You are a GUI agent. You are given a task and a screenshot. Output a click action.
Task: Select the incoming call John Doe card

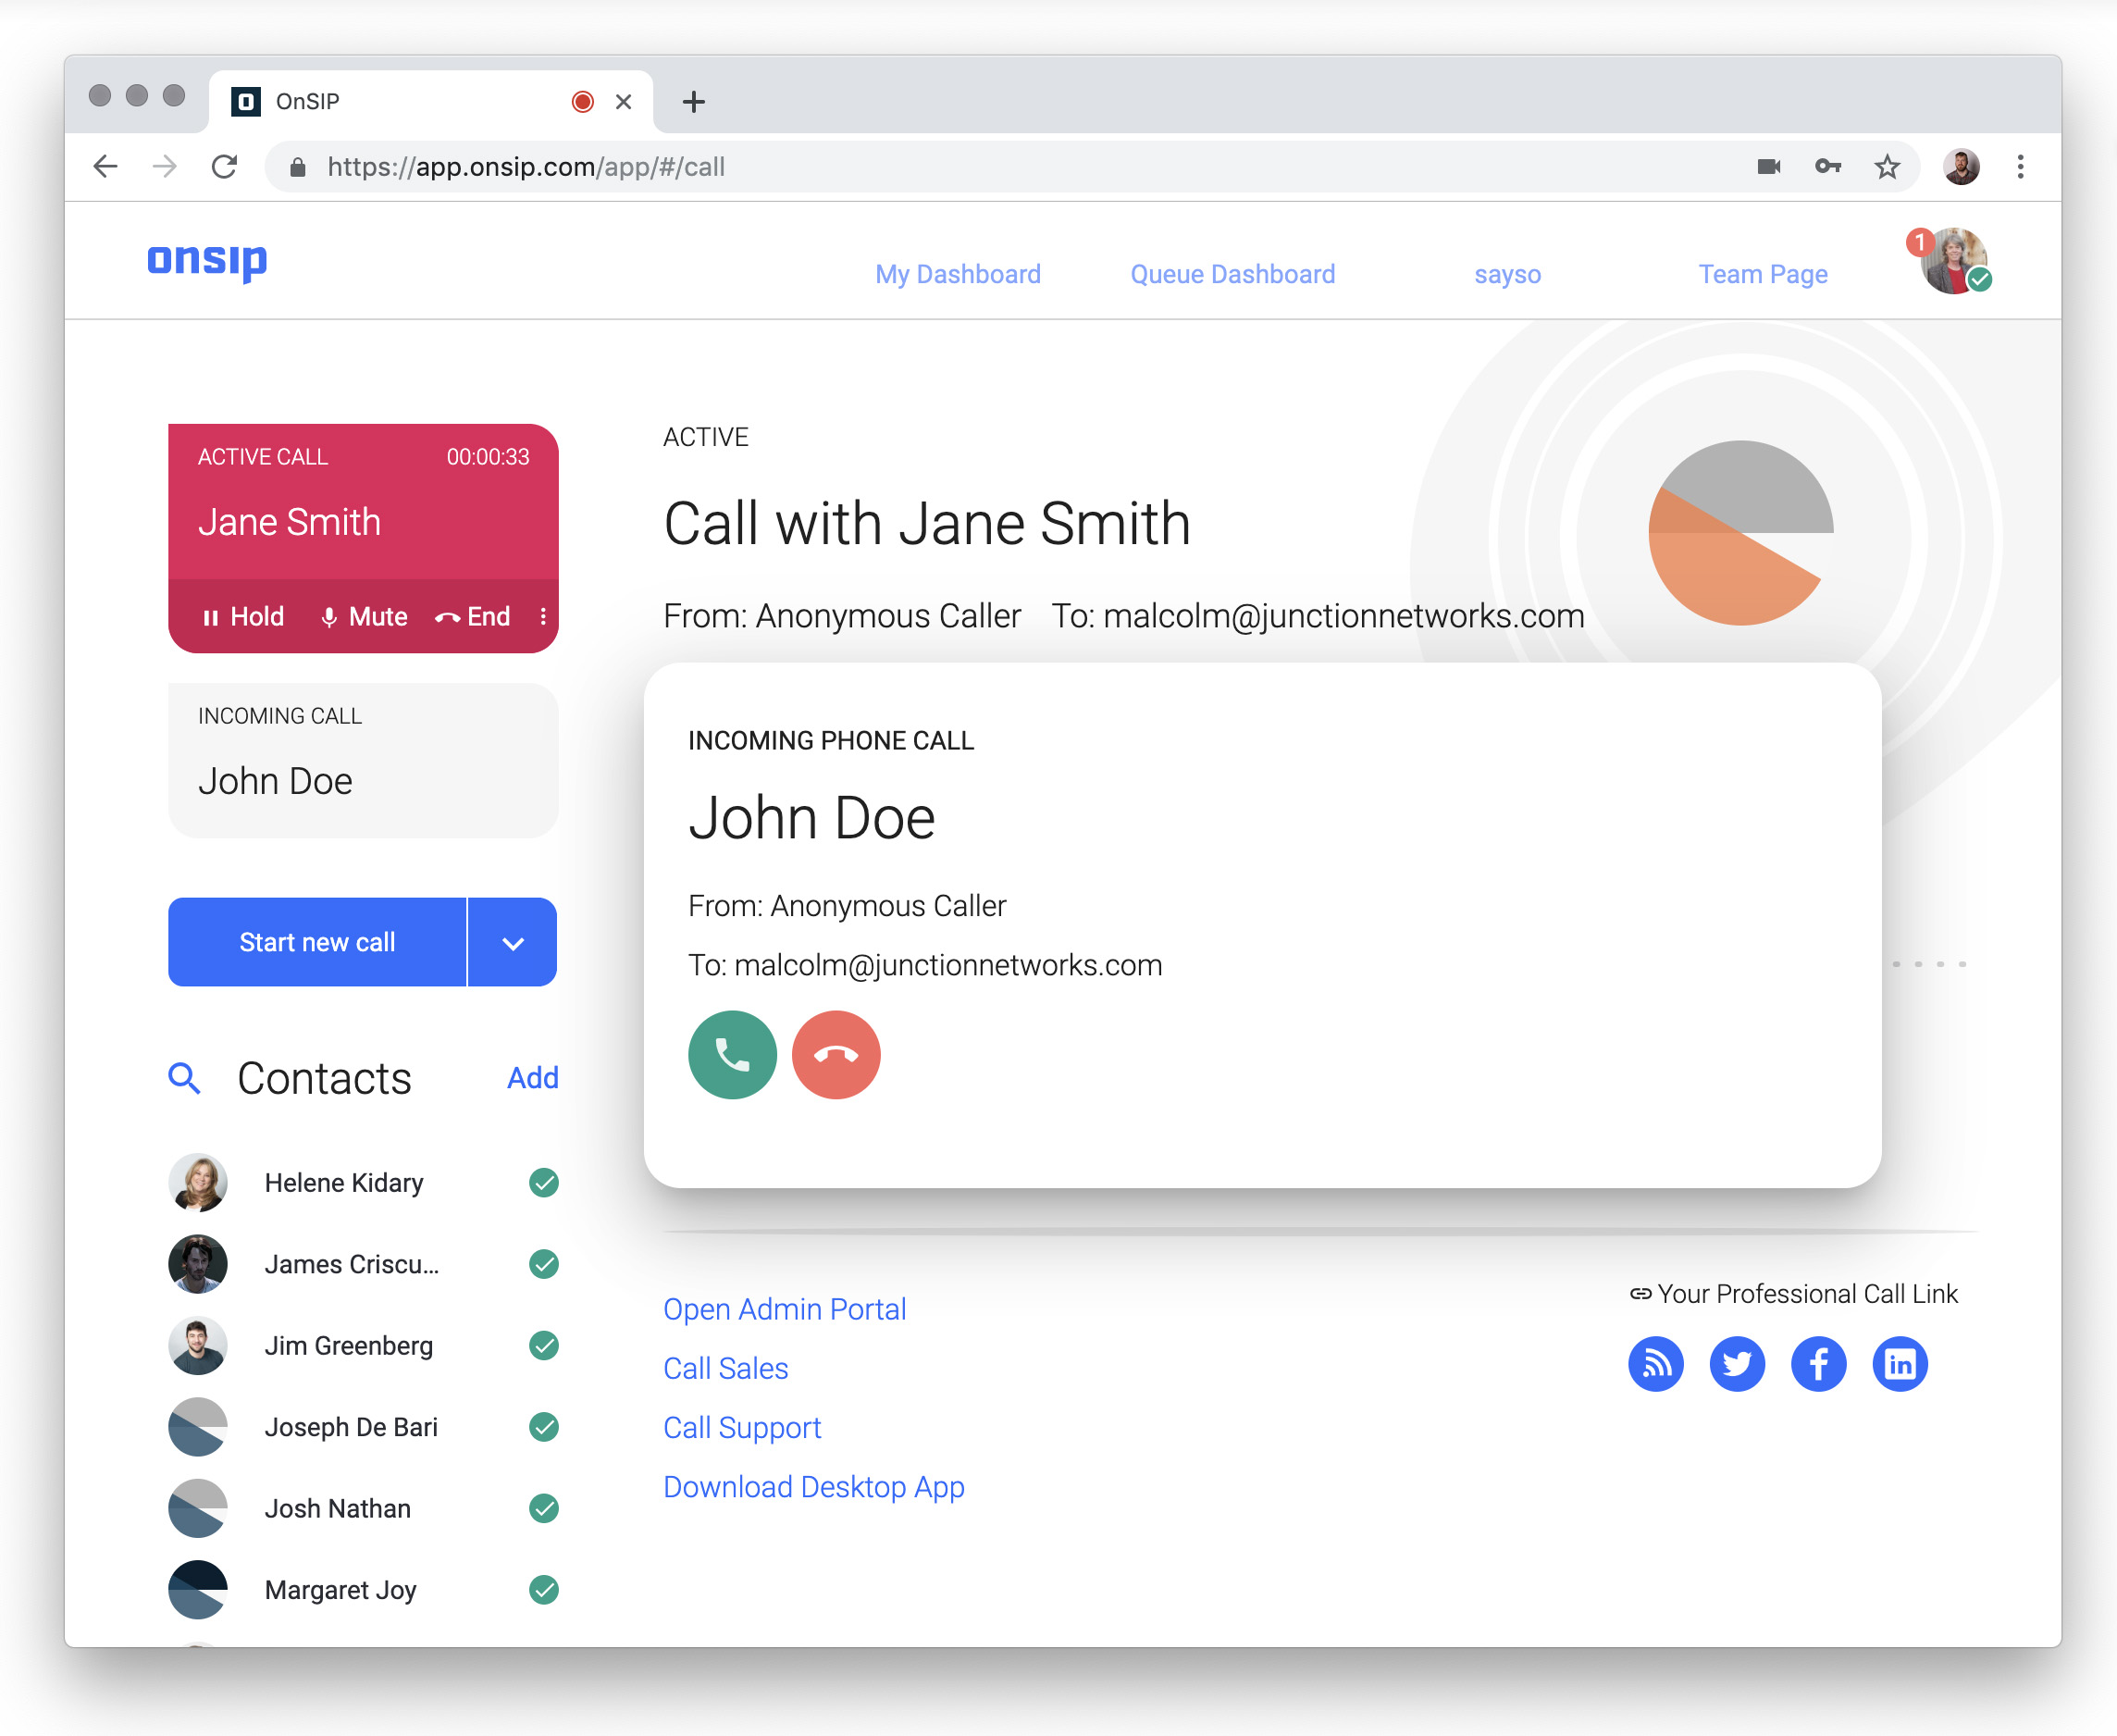click(363, 761)
